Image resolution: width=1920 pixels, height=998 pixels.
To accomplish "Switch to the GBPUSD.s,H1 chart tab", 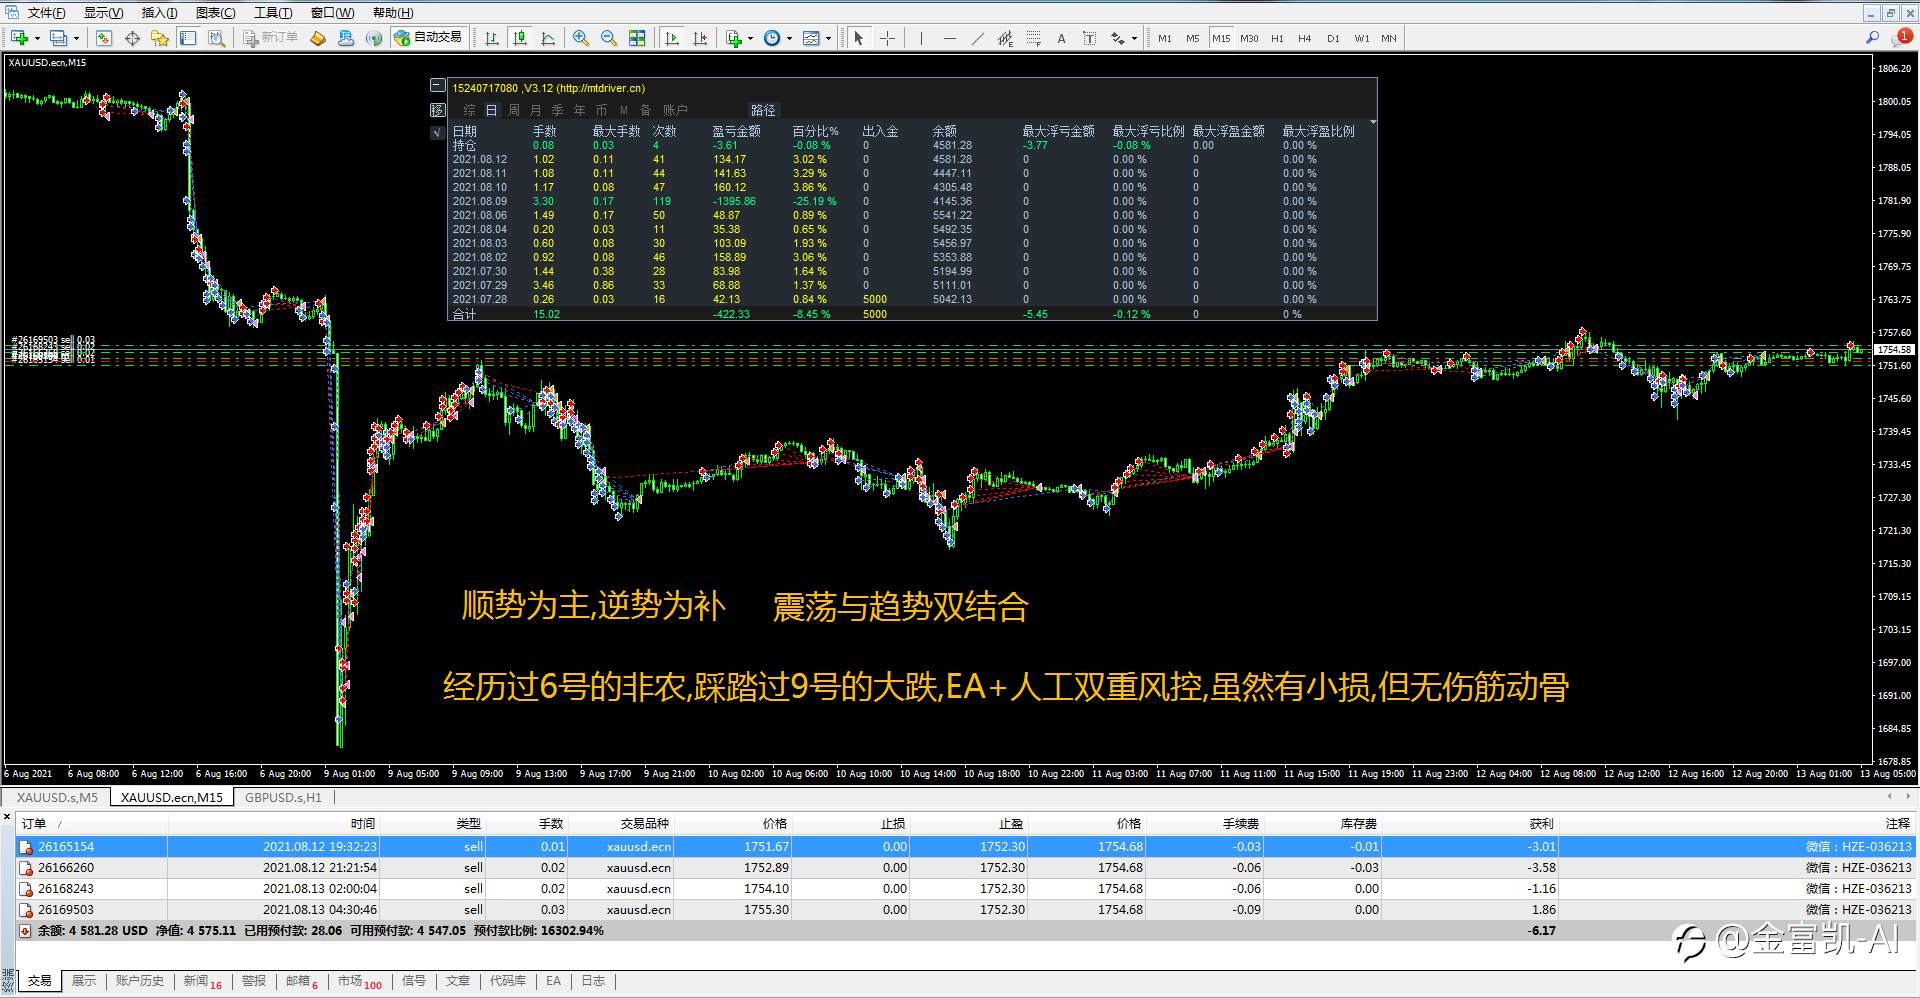I will click(284, 797).
